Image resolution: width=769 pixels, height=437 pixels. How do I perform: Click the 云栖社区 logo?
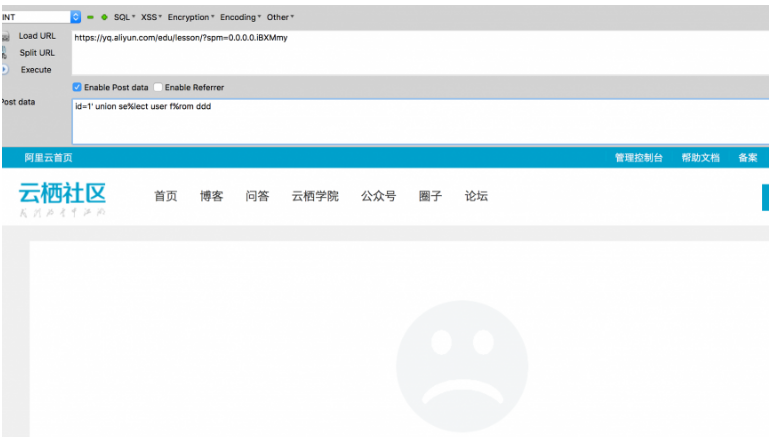tap(62, 199)
